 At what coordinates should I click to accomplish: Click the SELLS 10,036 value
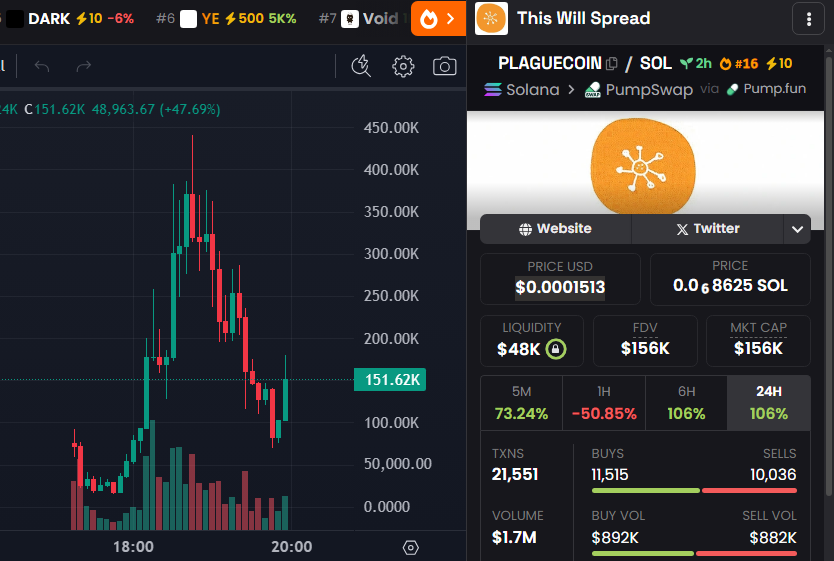pyautogui.click(x=773, y=474)
